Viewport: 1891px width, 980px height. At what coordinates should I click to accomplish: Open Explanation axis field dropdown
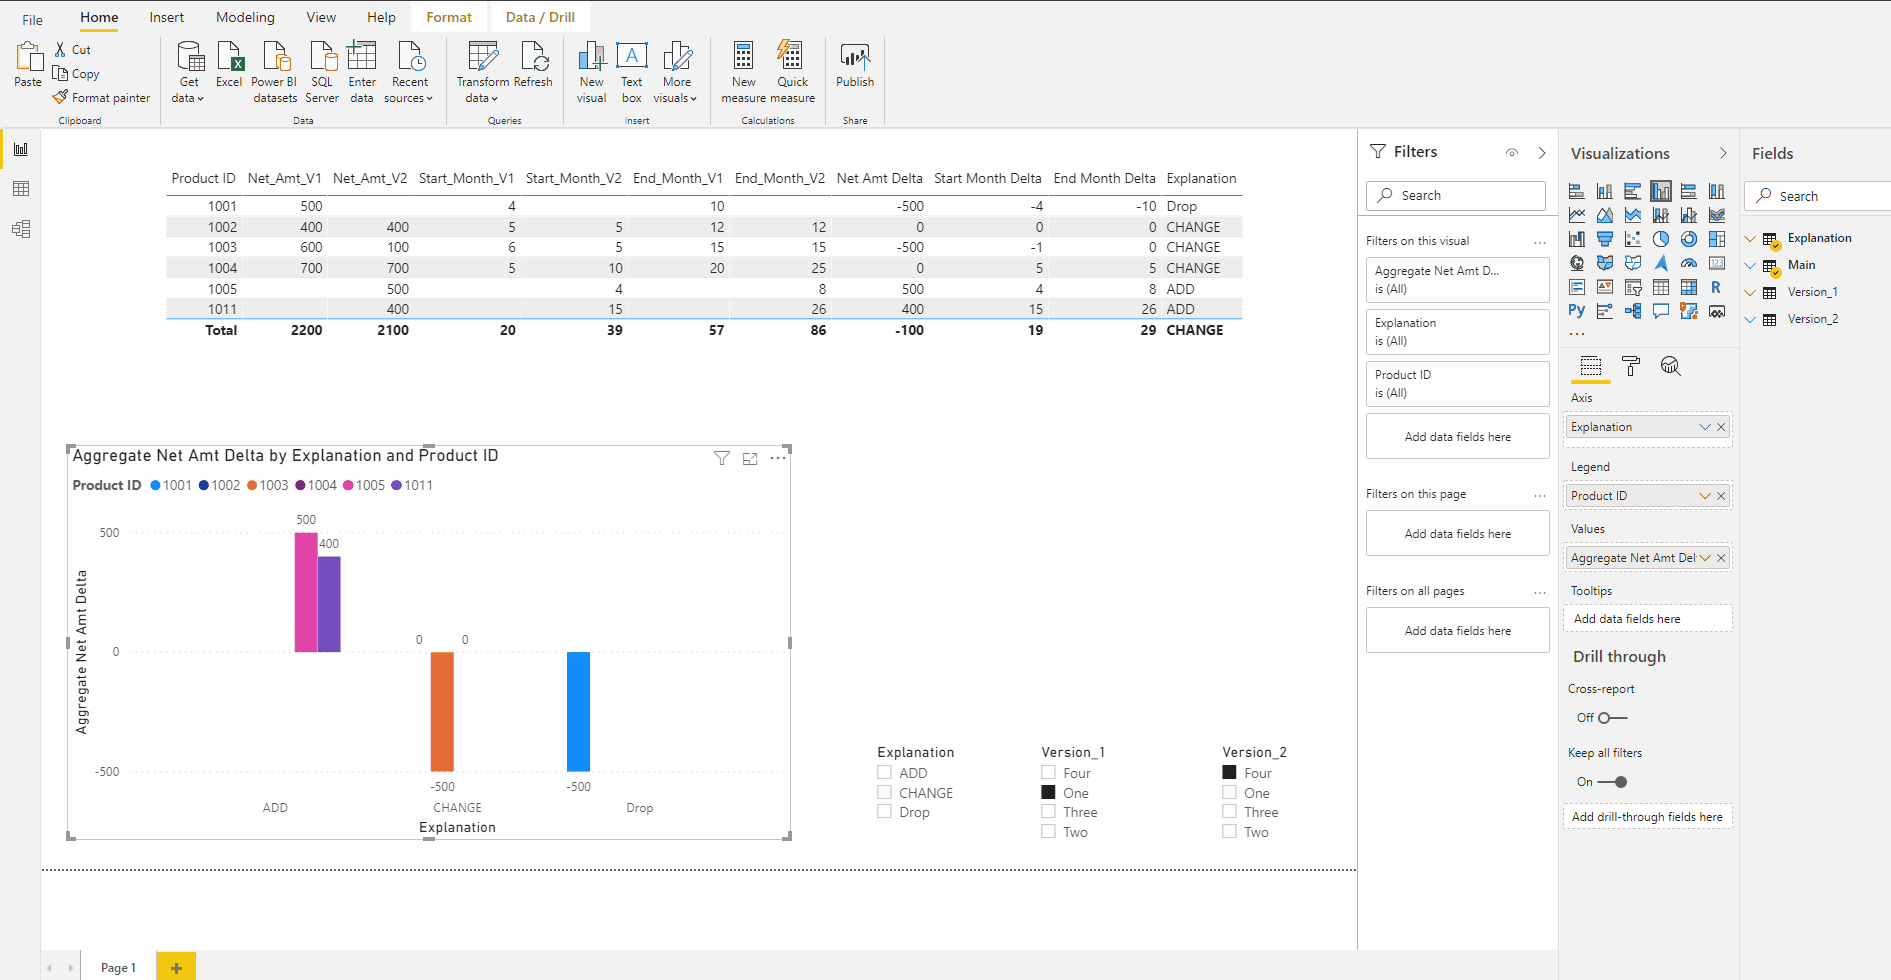coord(1705,427)
